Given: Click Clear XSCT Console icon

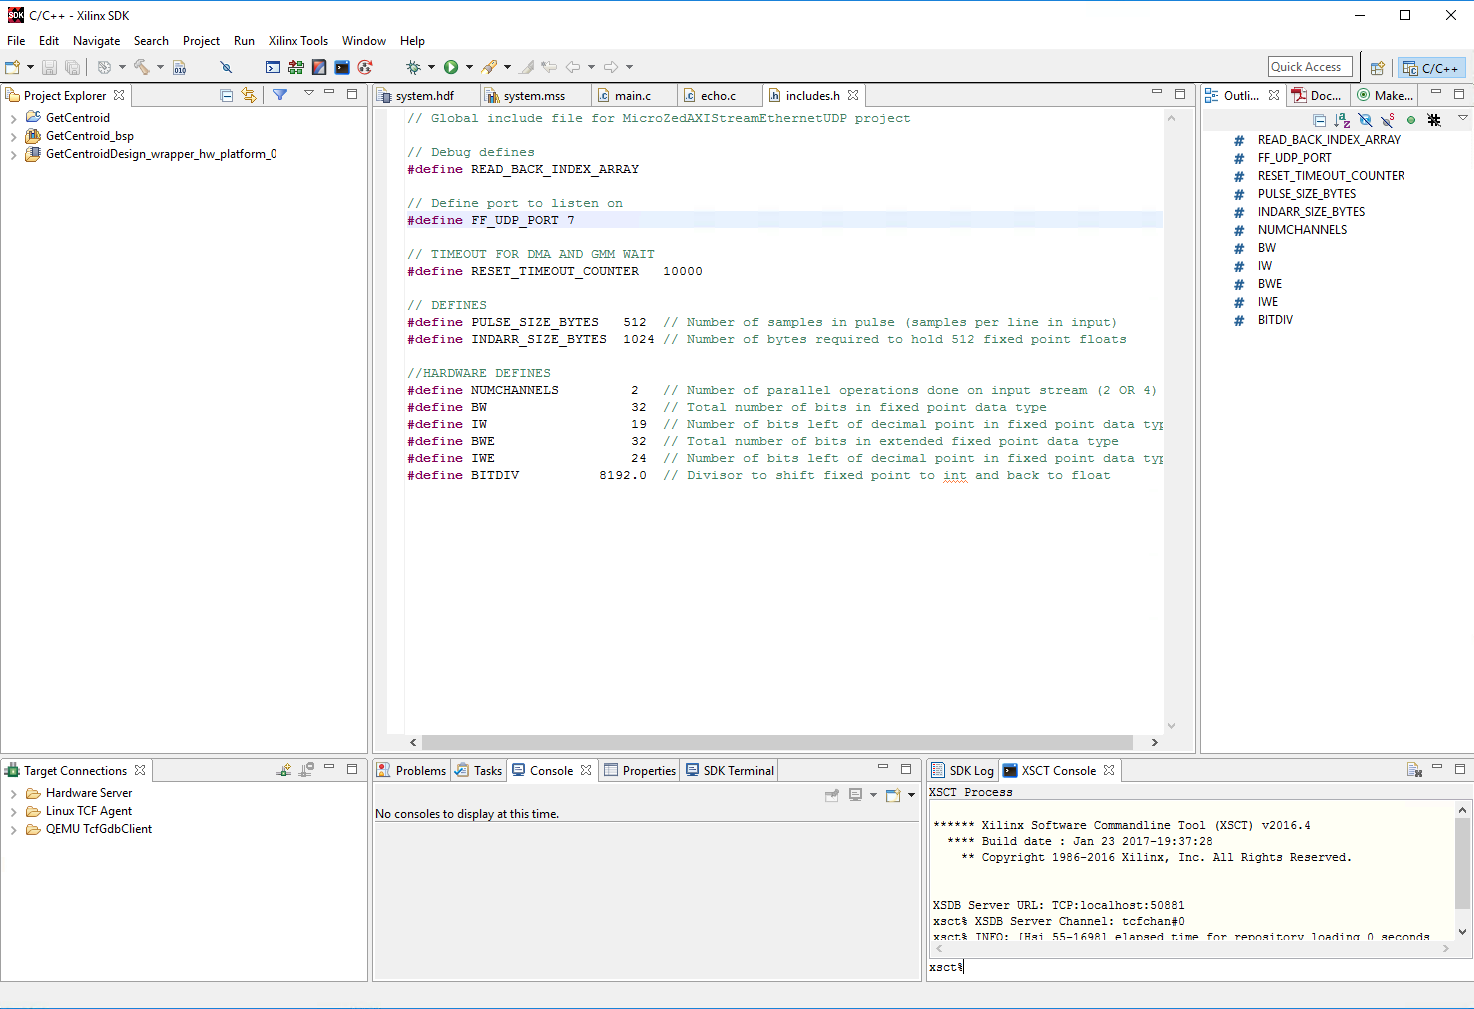Looking at the screenshot, I should click(1414, 770).
